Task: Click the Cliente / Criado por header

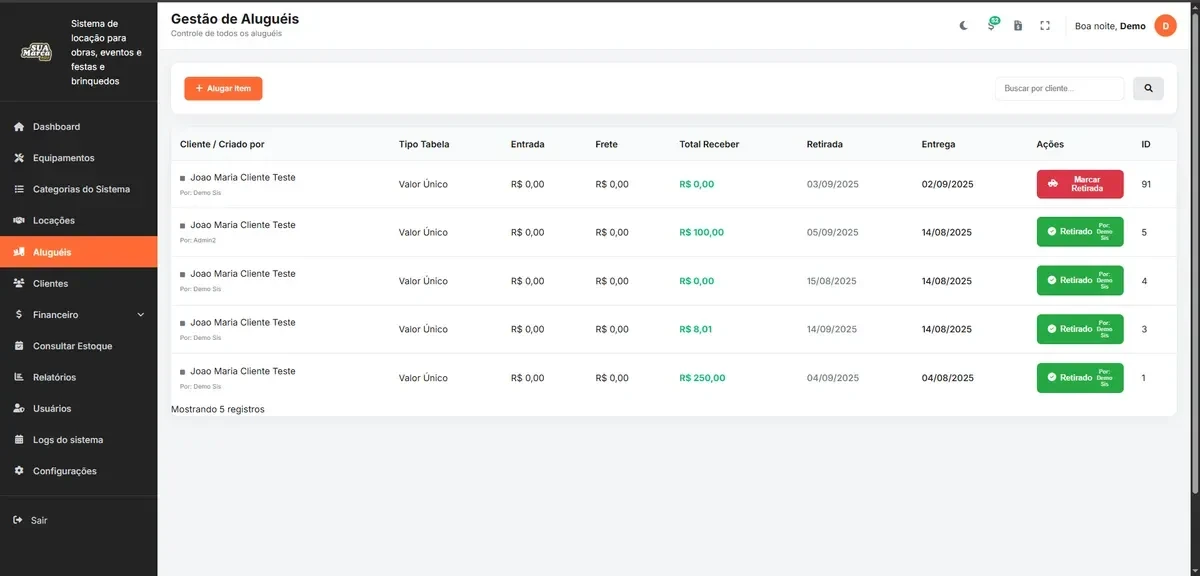Action: [x=222, y=144]
